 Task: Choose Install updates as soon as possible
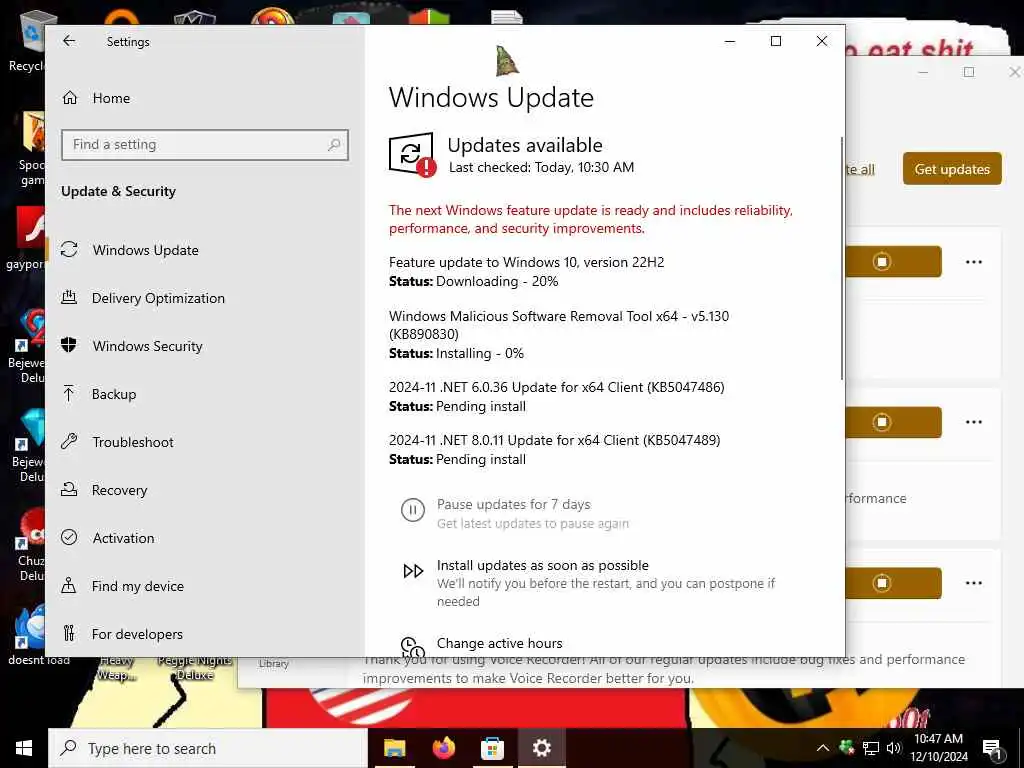(x=543, y=566)
